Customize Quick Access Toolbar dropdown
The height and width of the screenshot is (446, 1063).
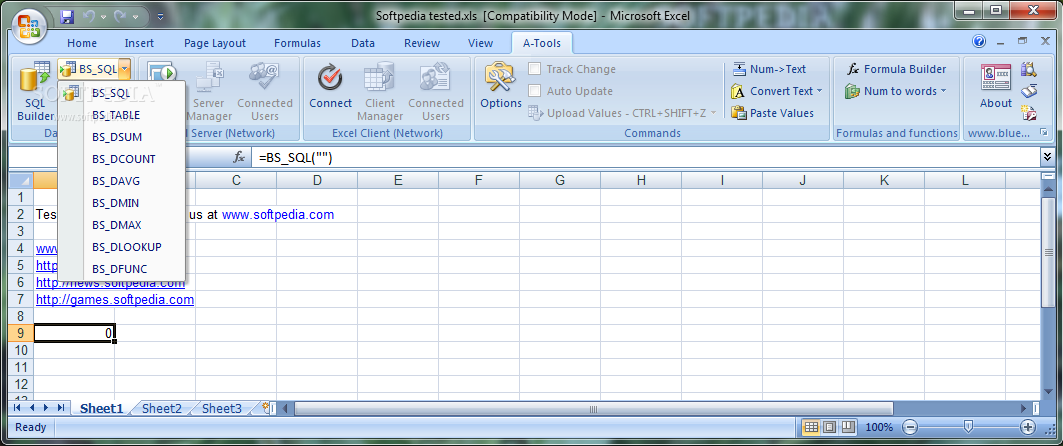(160, 16)
